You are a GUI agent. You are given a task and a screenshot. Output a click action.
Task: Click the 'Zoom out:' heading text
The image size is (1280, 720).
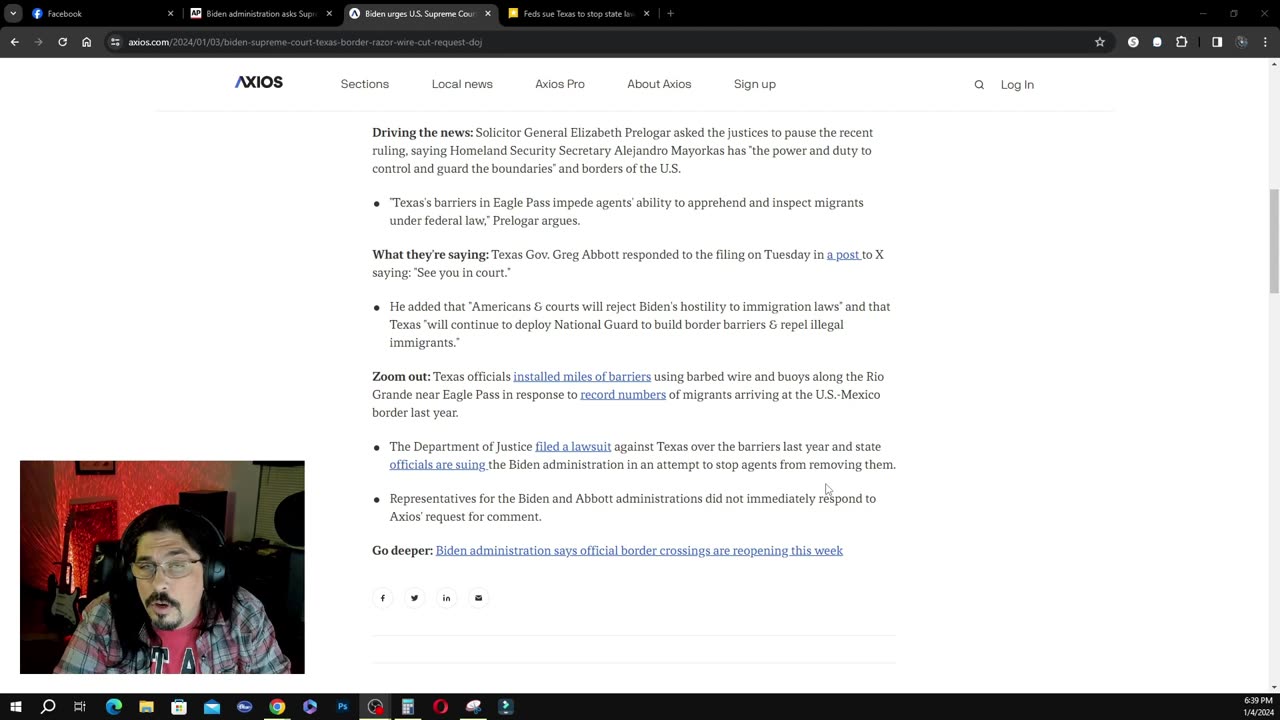point(401,377)
